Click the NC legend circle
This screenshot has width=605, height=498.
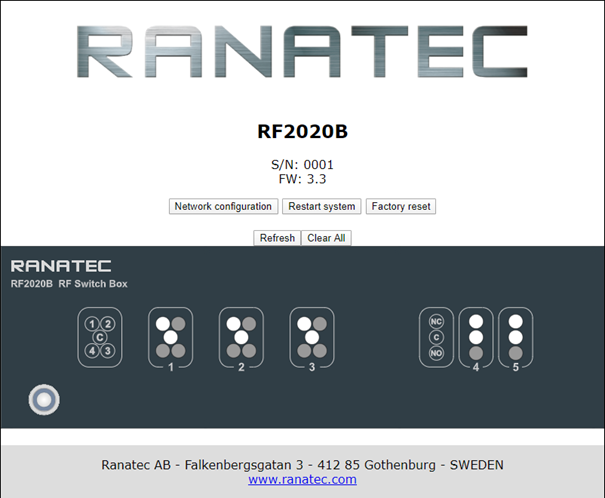436,321
